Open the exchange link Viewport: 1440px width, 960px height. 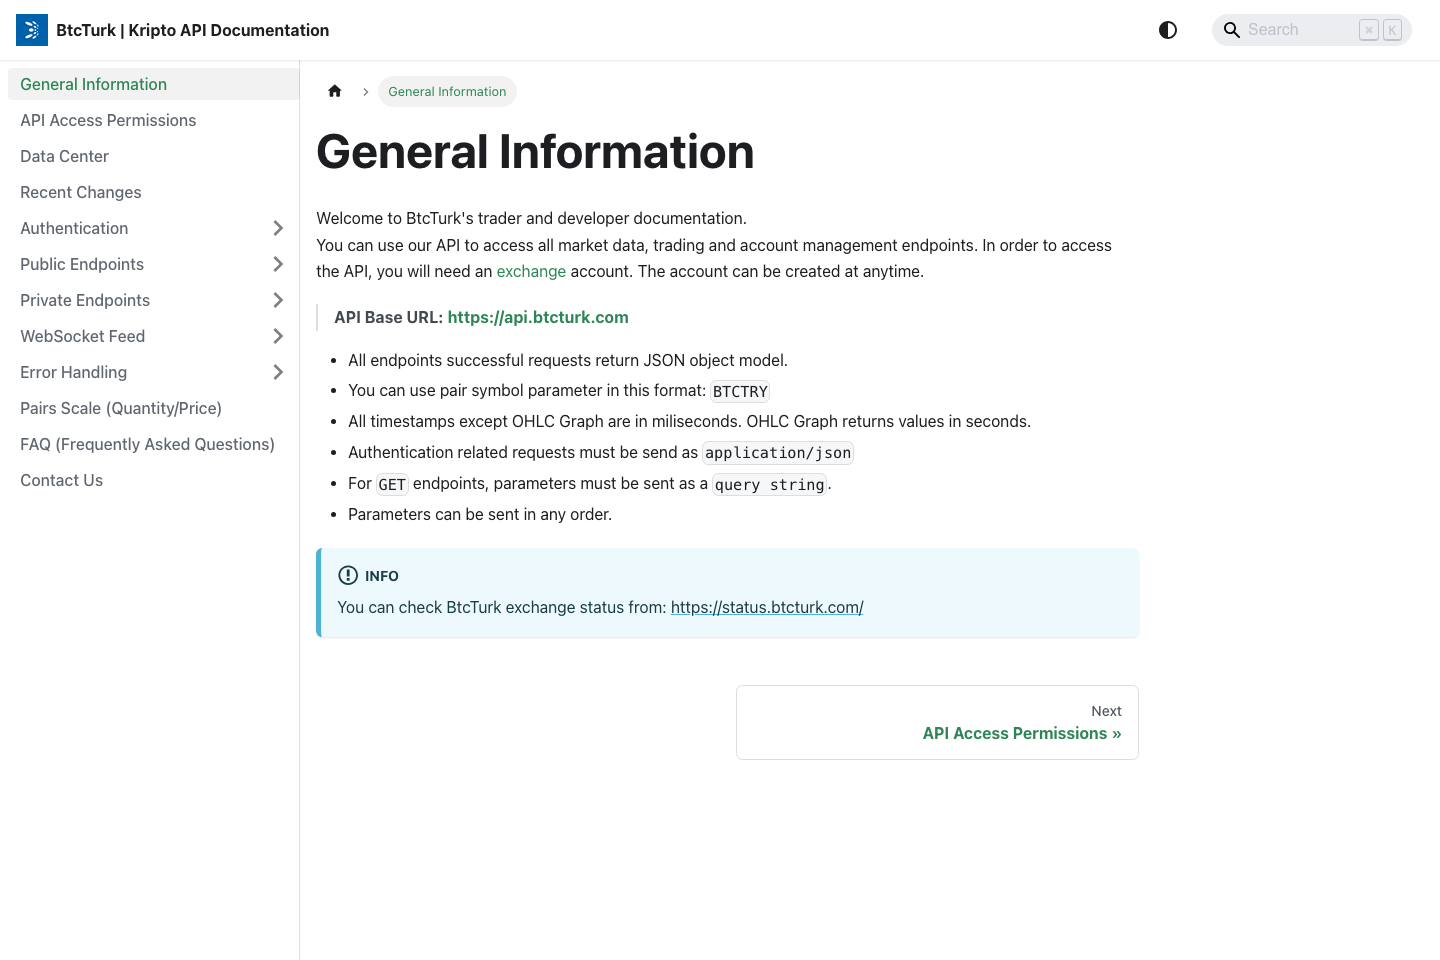point(531,271)
